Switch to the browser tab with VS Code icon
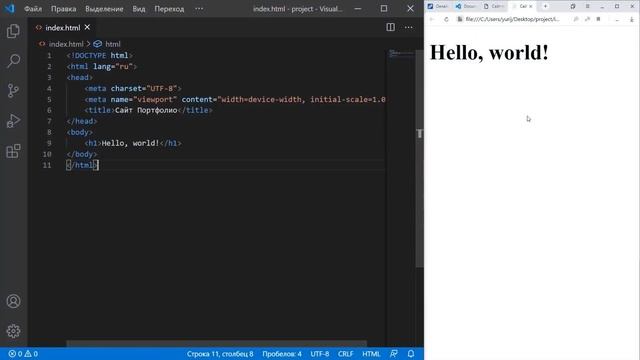640x360 pixels. click(x=466, y=6)
